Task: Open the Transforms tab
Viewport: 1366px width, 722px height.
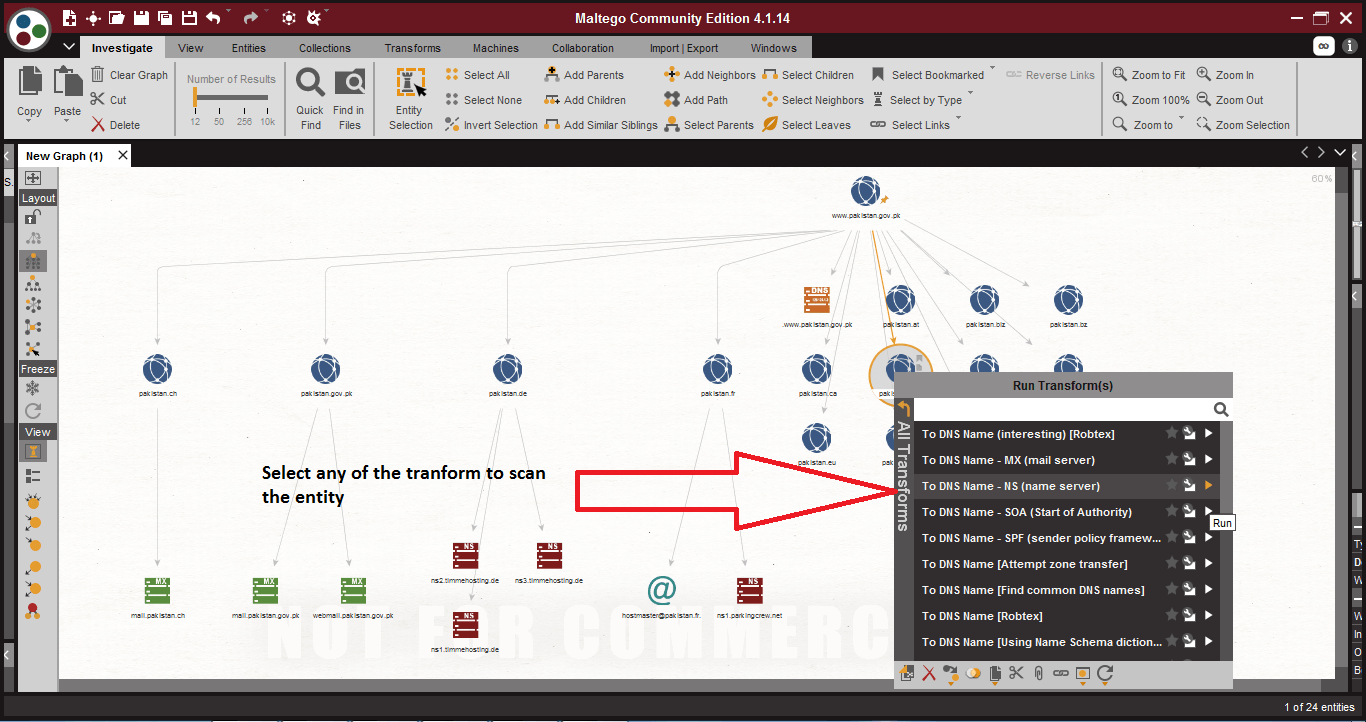Action: pos(412,48)
